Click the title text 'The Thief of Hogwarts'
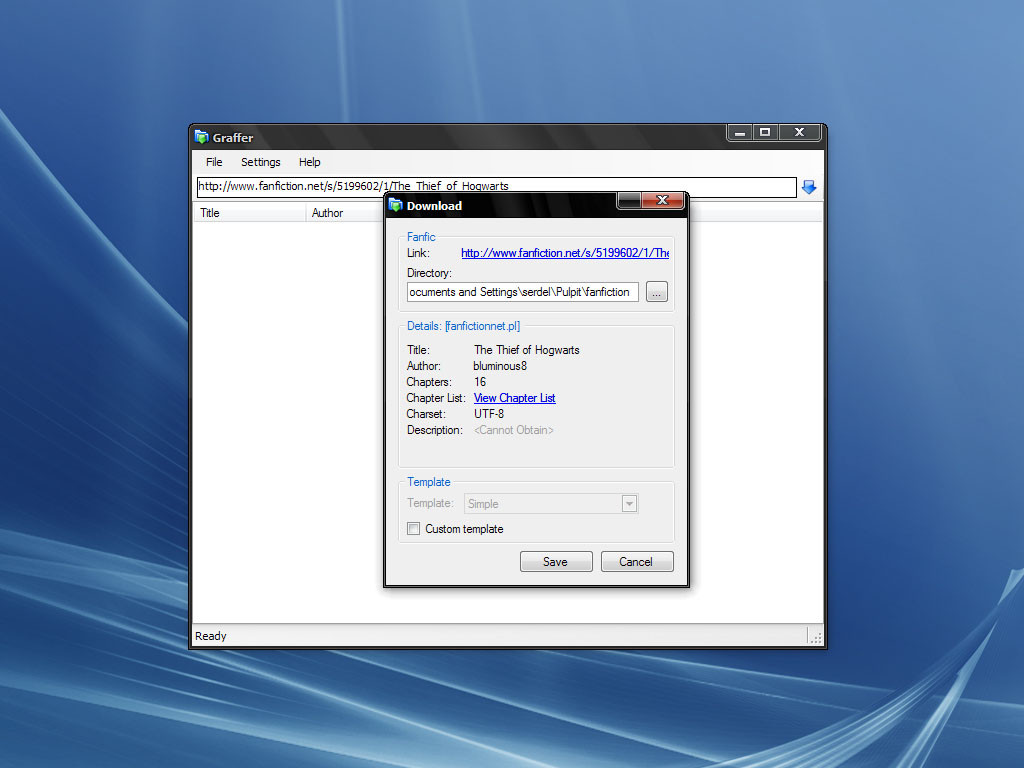 526,350
